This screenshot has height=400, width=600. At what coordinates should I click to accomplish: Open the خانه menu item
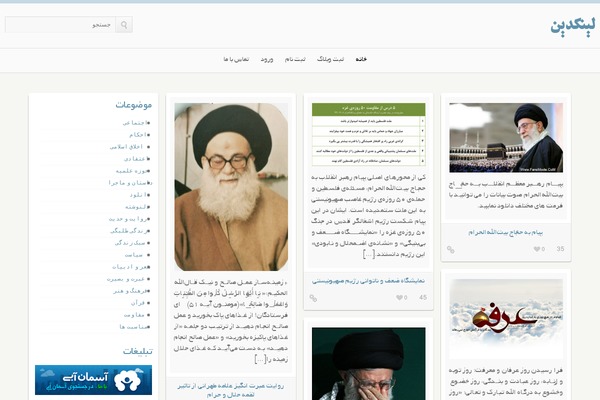coord(360,60)
